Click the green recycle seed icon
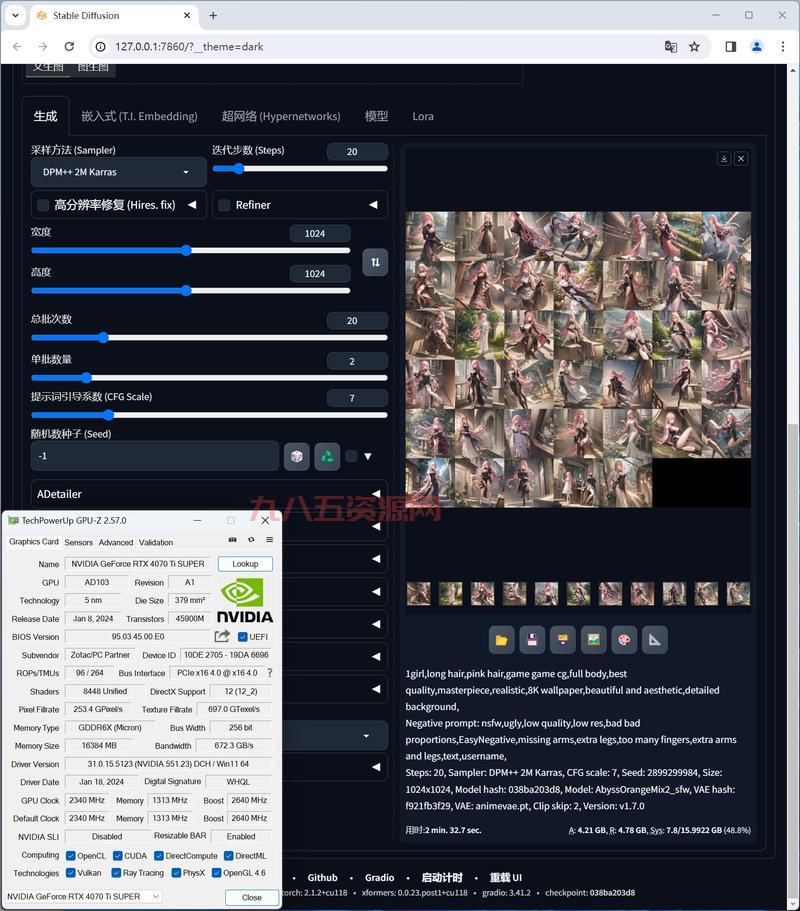Viewport: 800px width, 911px height. pyautogui.click(x=327, y=456)
